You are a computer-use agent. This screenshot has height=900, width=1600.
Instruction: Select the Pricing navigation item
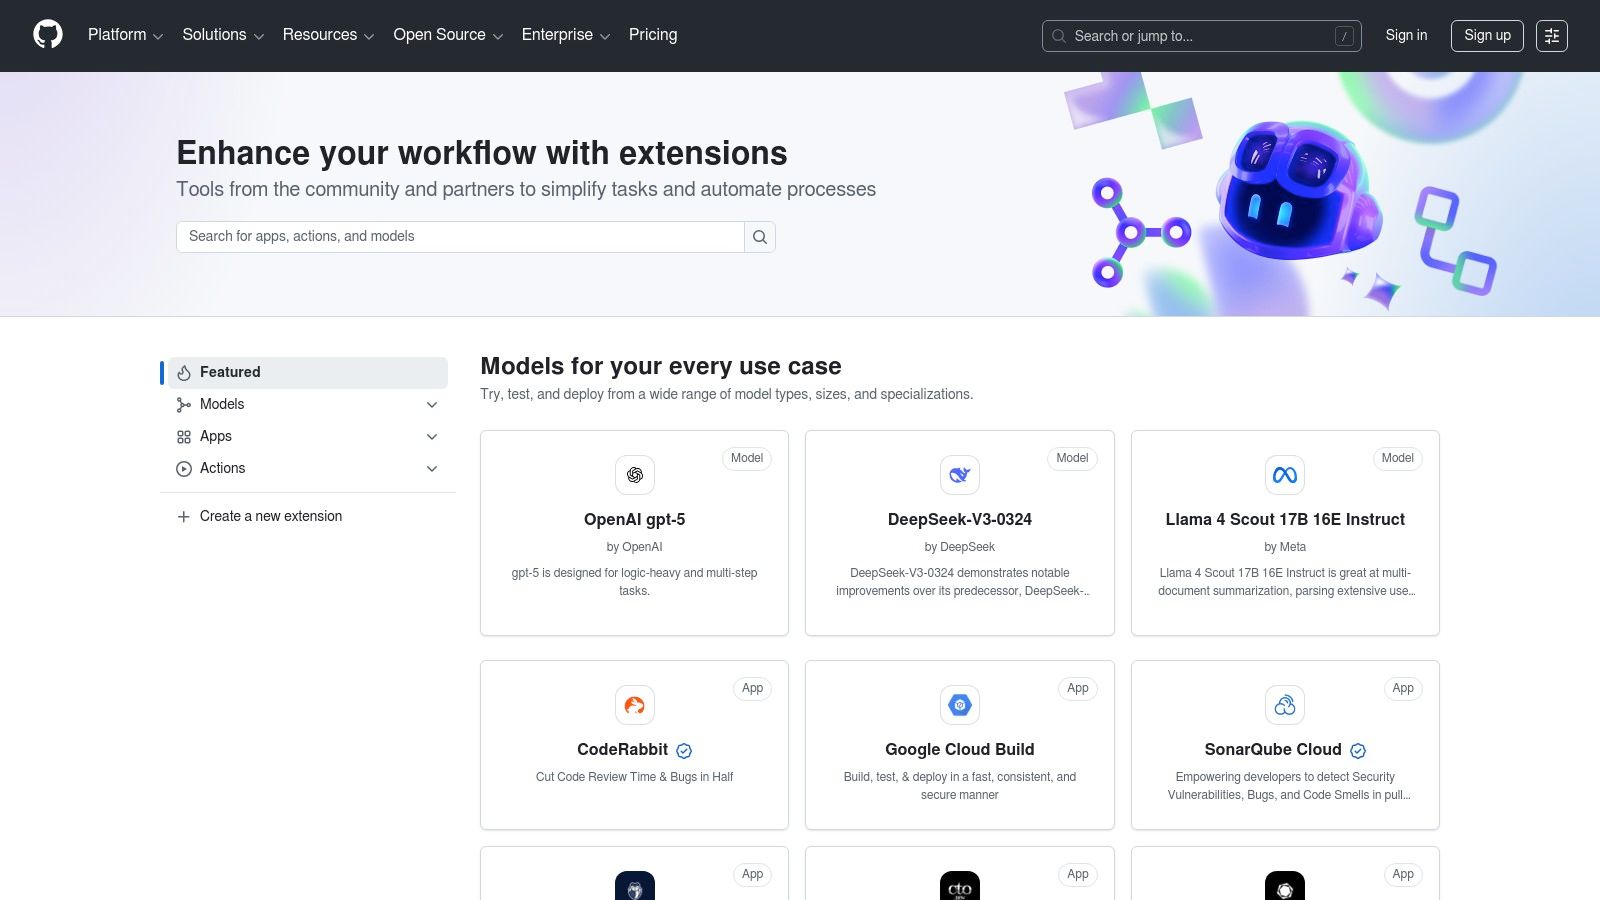coord(652,35)
